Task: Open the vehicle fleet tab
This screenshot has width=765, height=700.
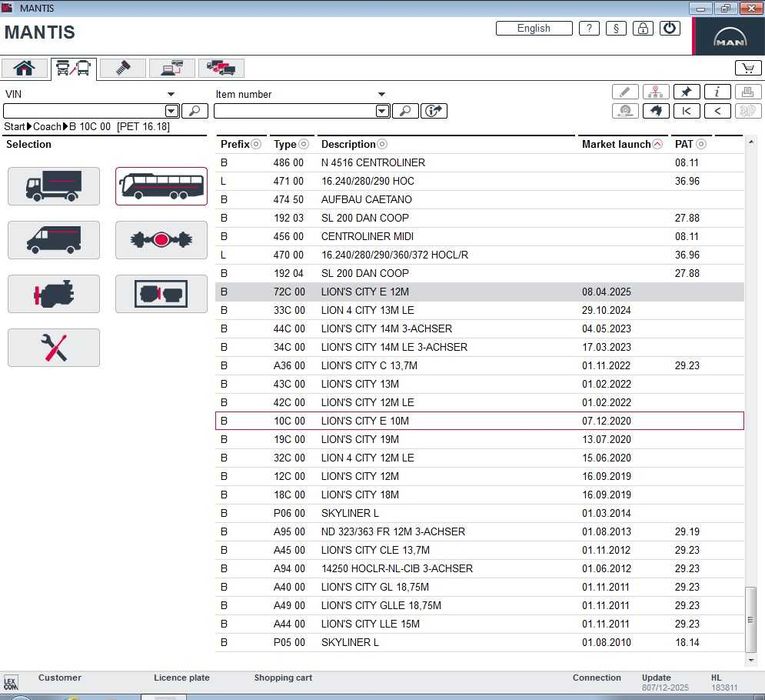Action: [221, 68]
